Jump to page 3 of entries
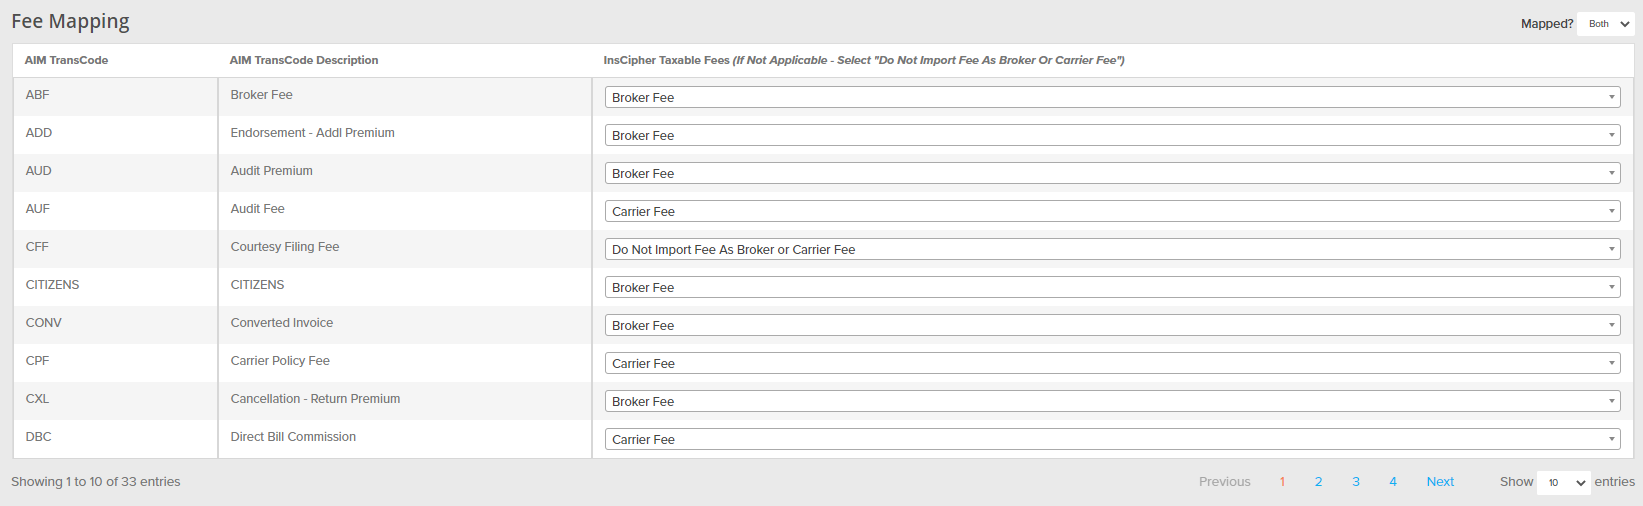Image resolution: width=1643 pixels, height=506 pixels. (1356, 482)
